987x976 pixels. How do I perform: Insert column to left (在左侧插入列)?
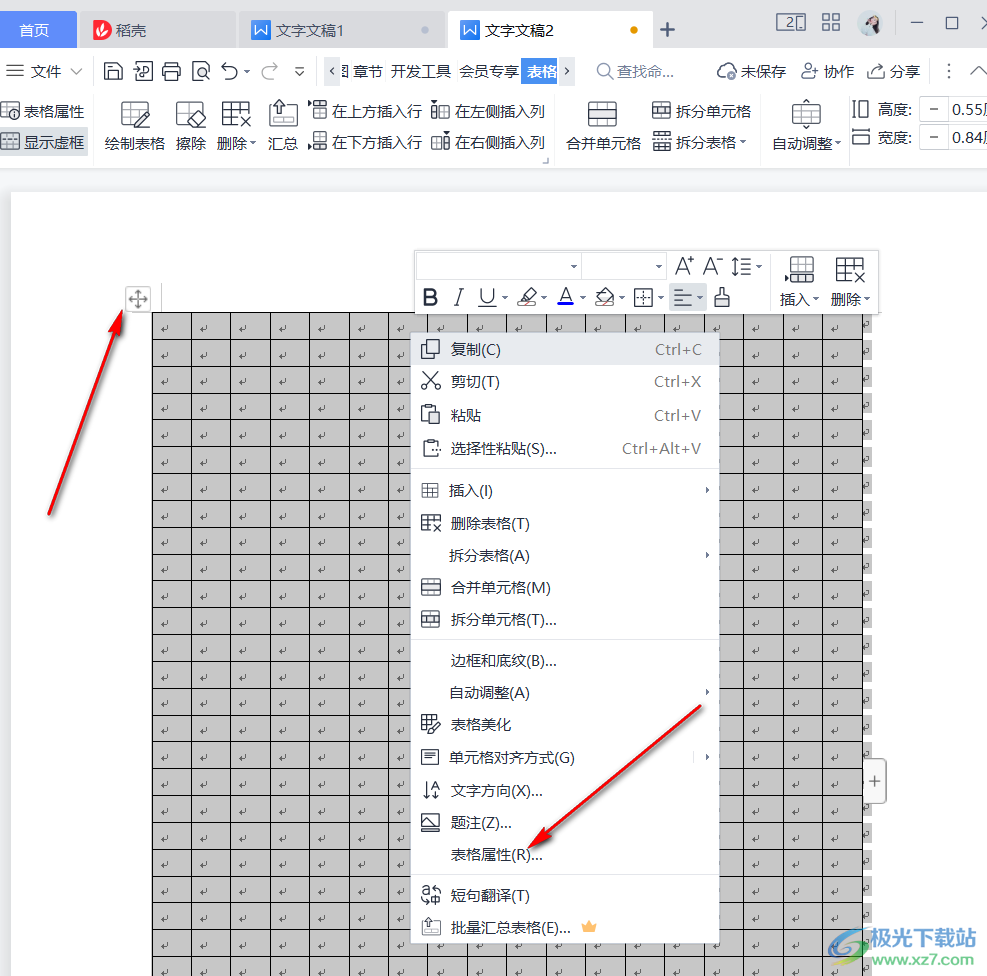point(488,111)
